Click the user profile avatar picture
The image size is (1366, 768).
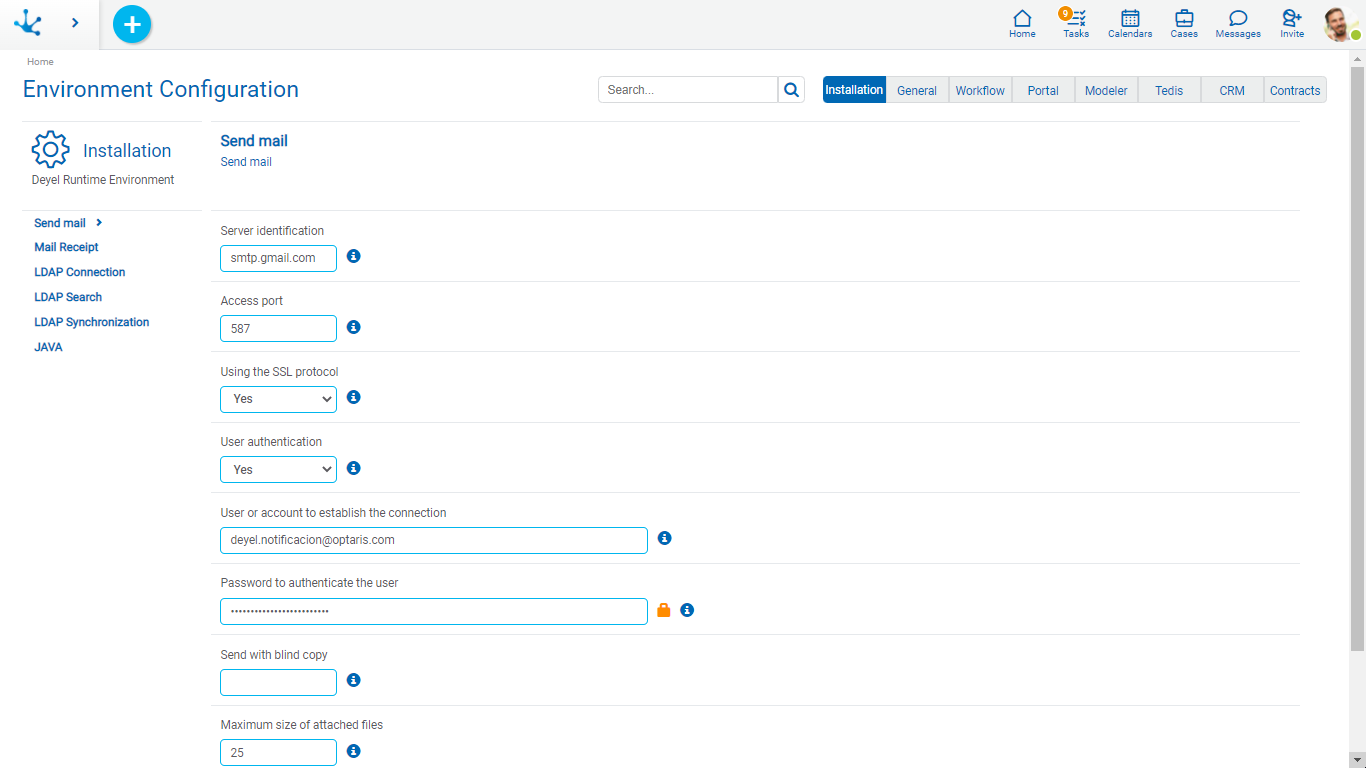[1339, 24]
